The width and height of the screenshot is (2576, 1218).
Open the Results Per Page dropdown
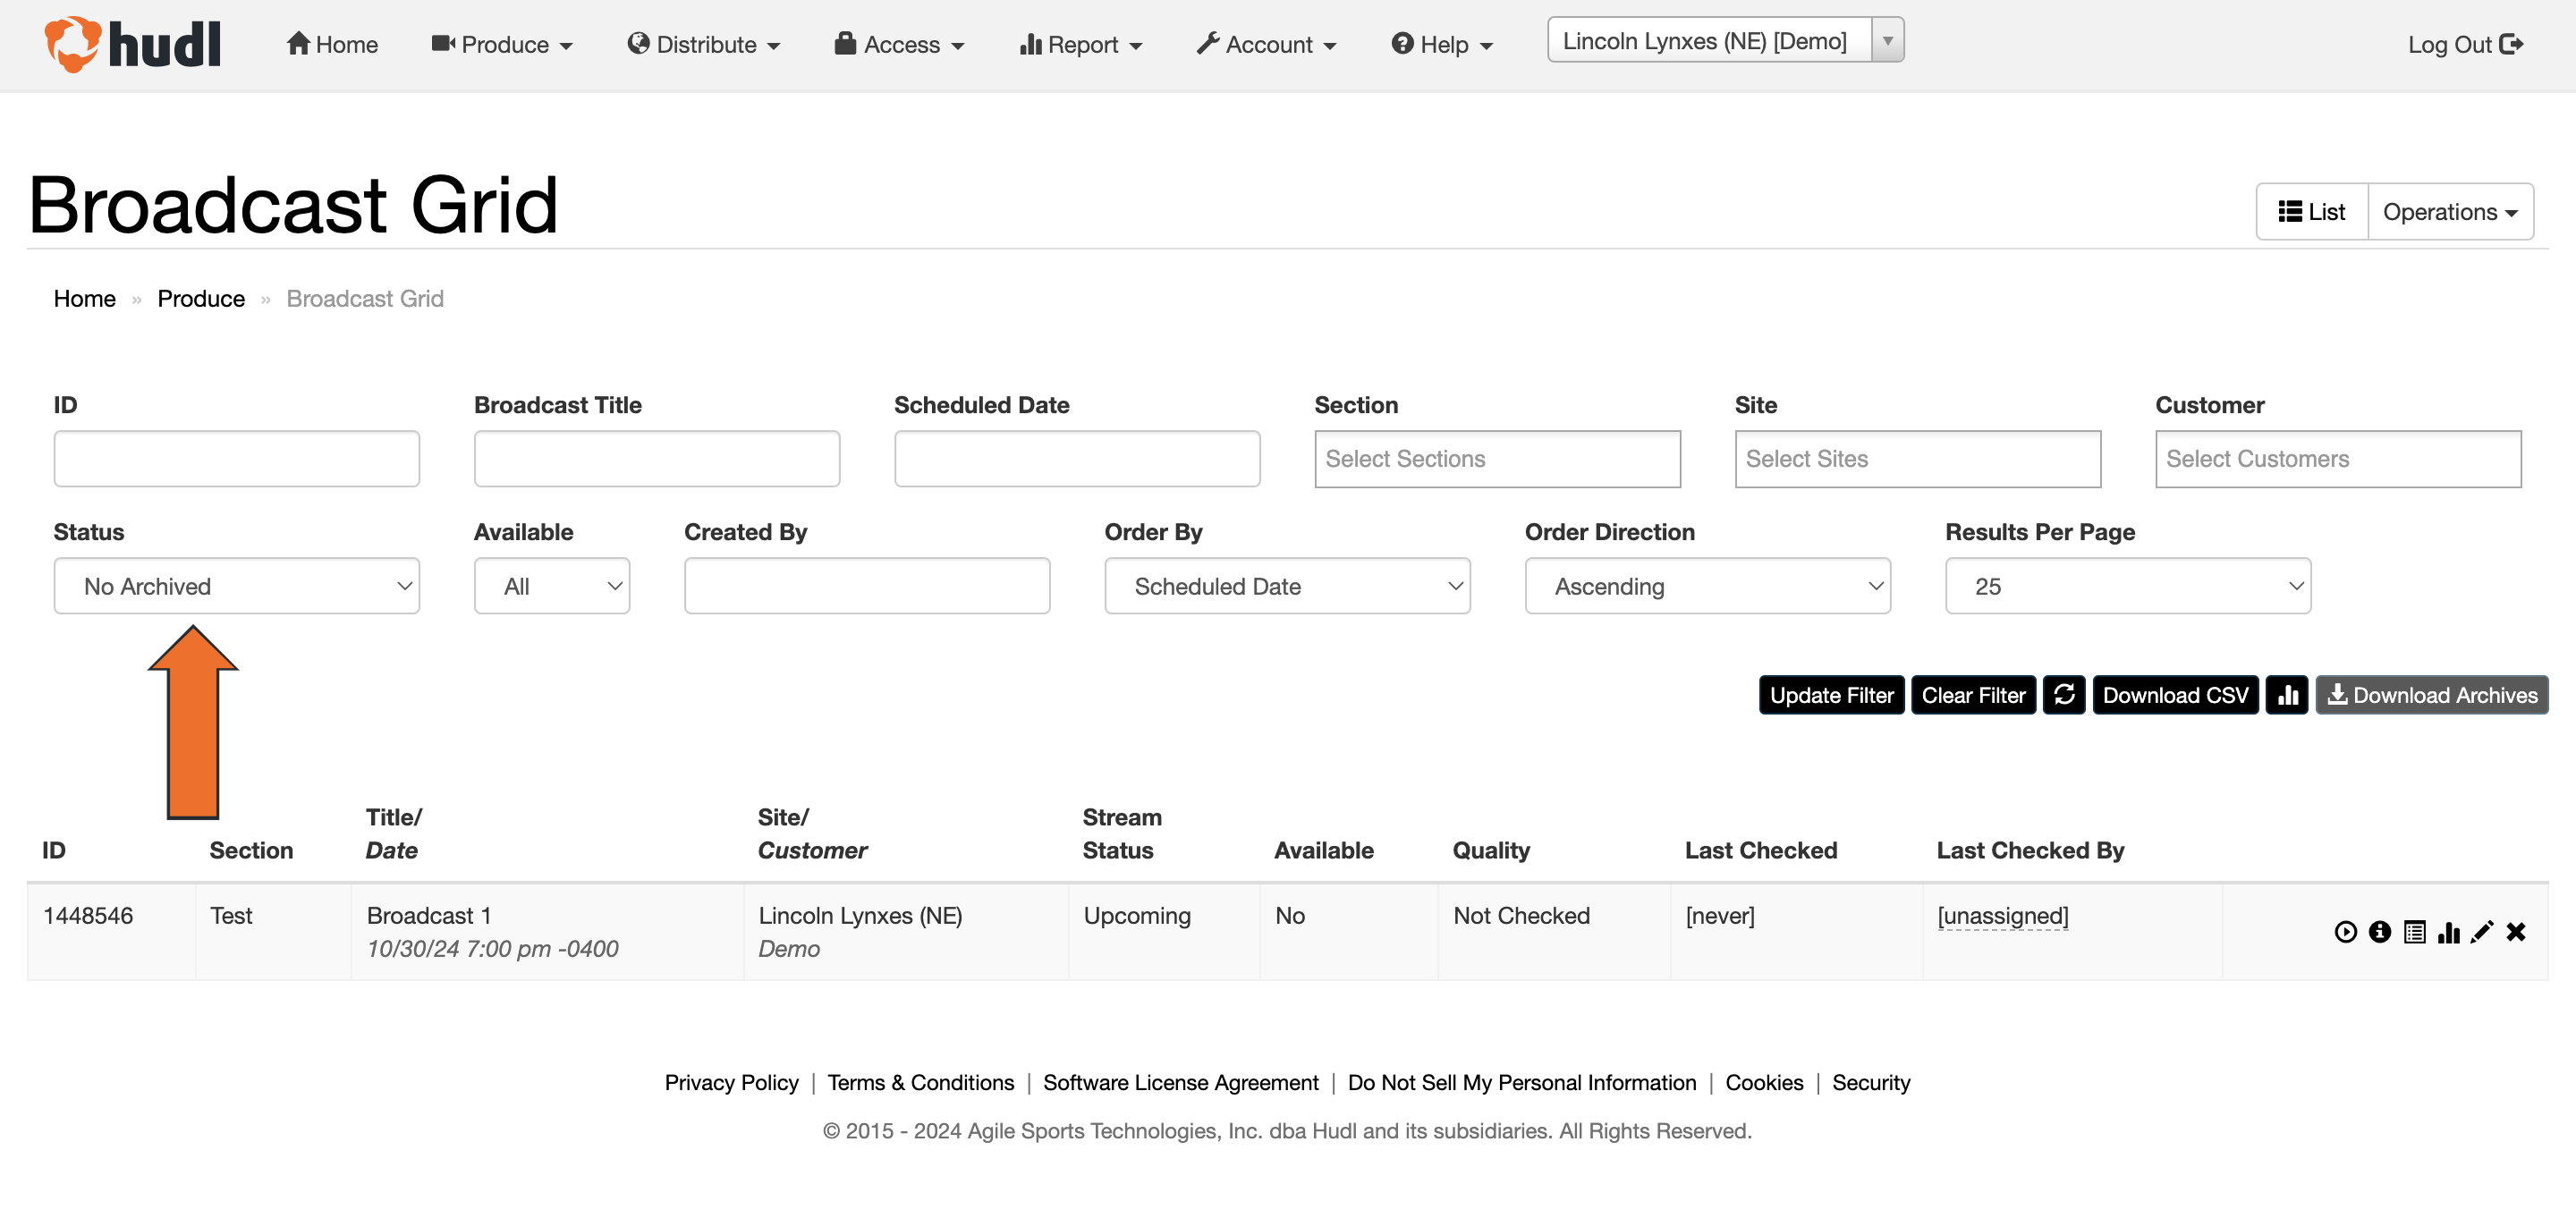click(x=2128, y=586)
